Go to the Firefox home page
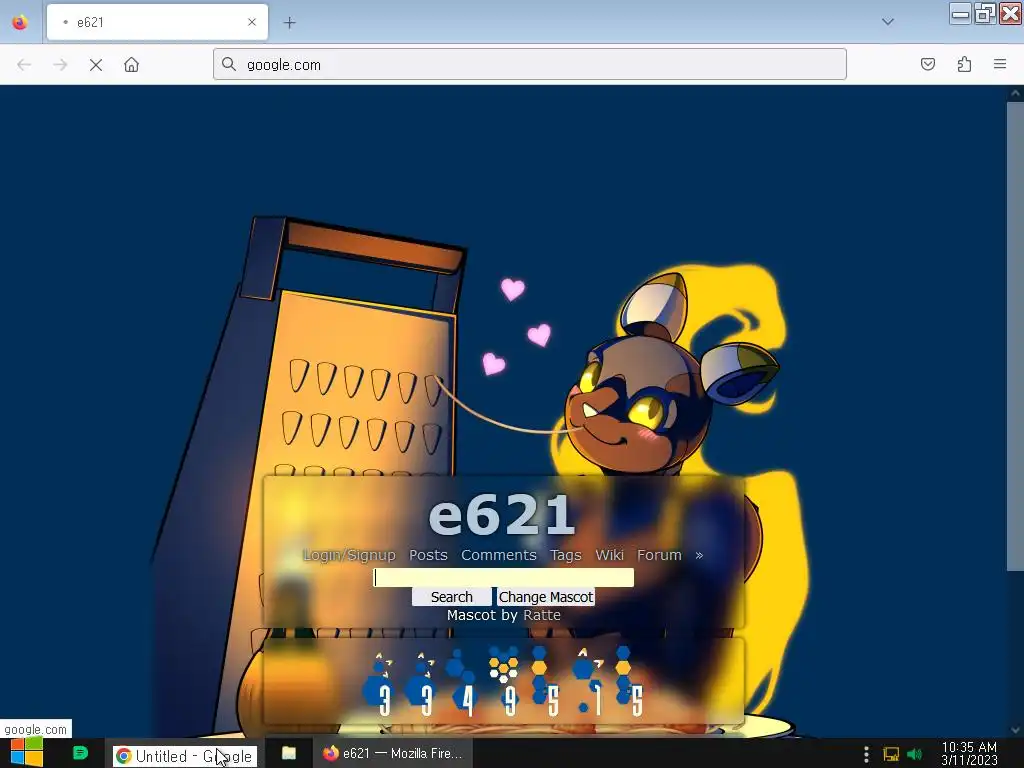The image size is (1024, 768). (131, 65)
